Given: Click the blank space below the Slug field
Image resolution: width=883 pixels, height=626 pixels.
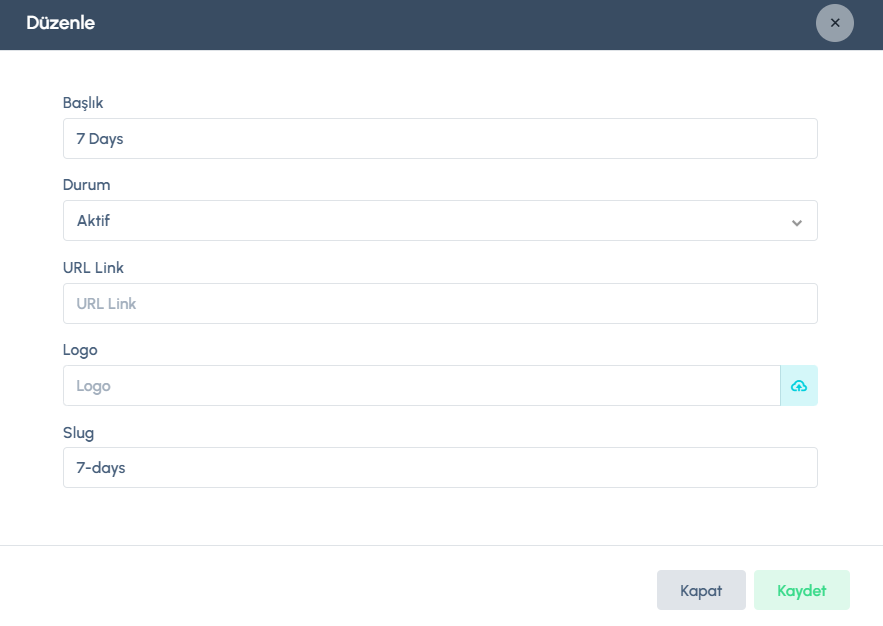Looking at the screenshot, I should pyautogui.click(x=440, y=516).
